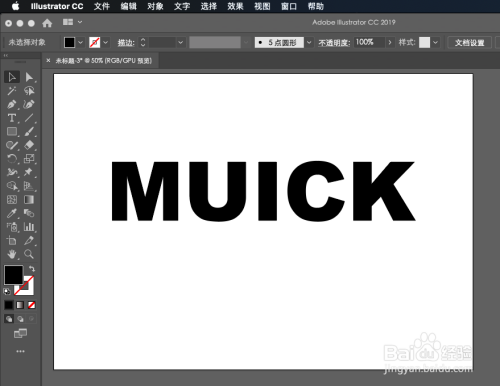Image resolution: width=500 pixels, height=386 pixels.
Task: Select the Mesh tool
Action: [x=12, y=200]
